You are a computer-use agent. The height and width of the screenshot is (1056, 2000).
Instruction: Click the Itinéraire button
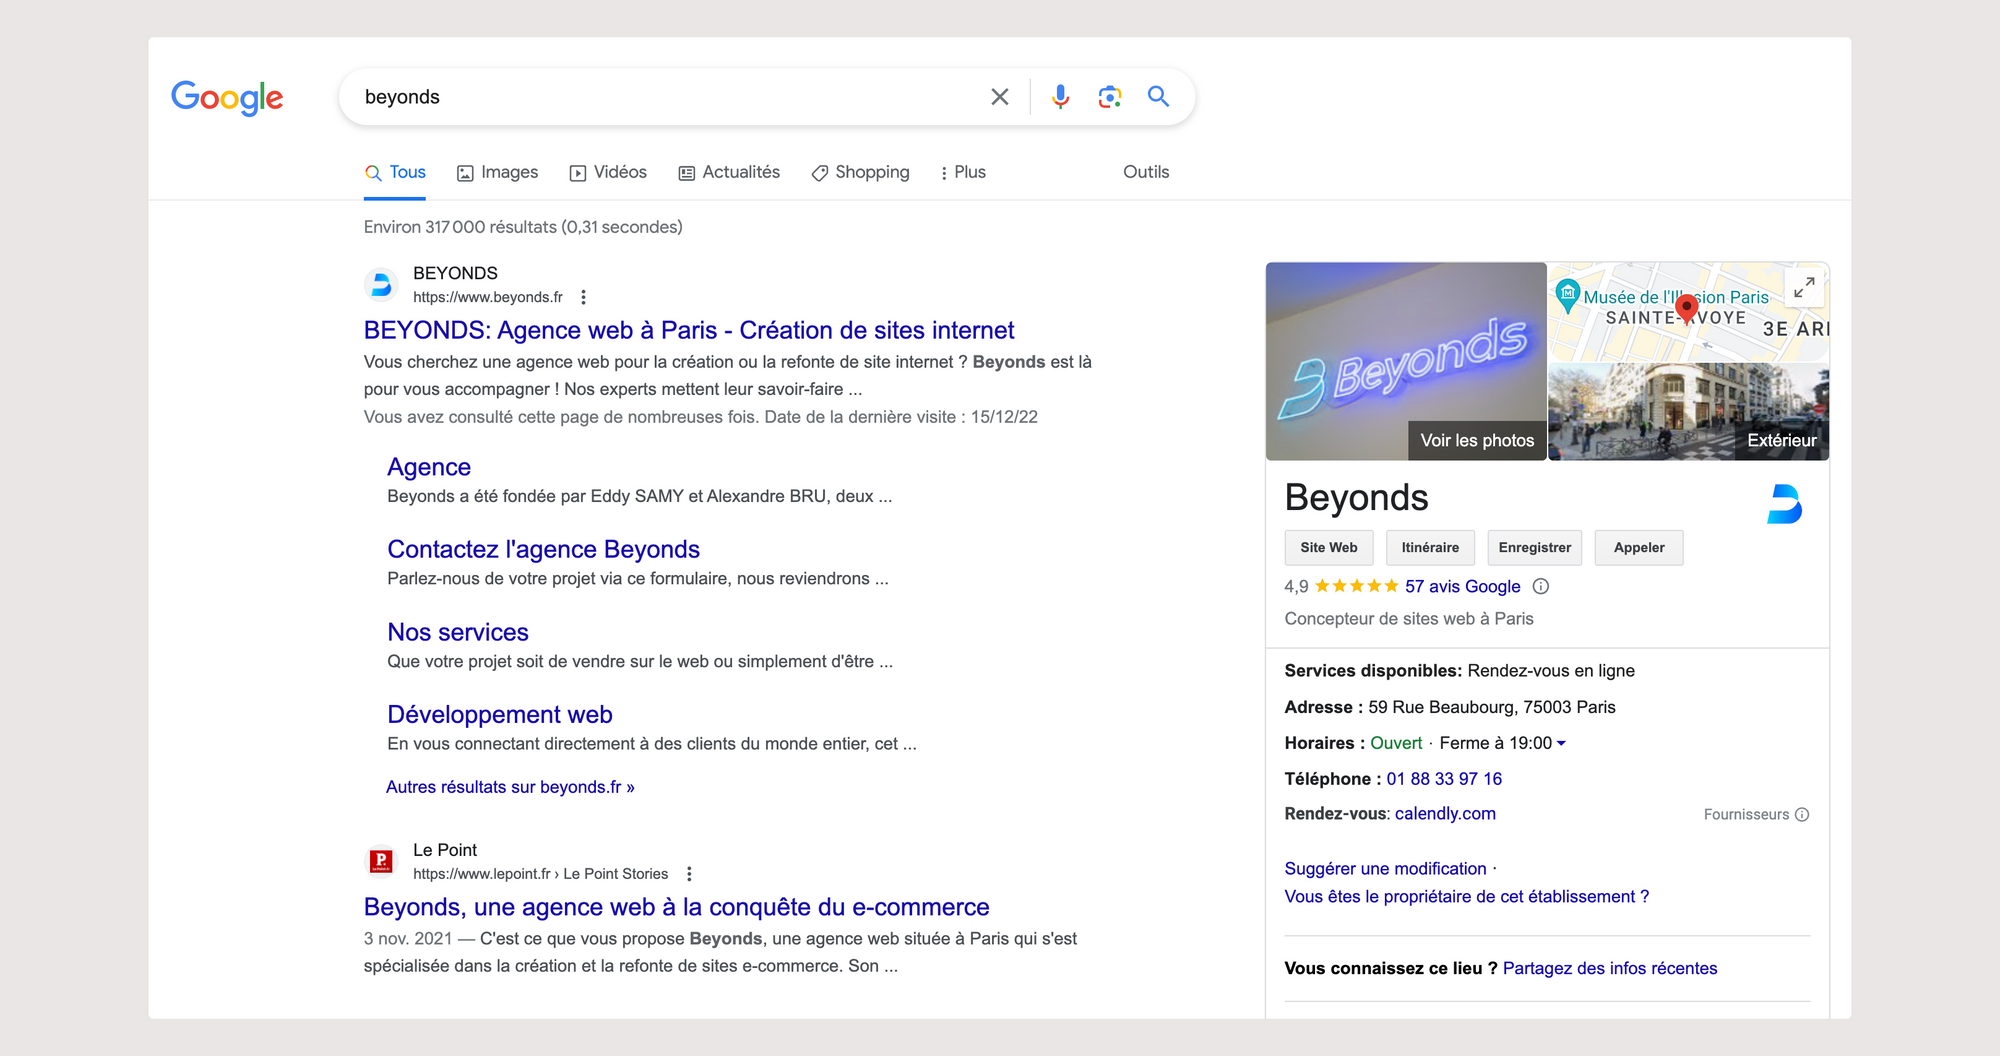[1430, 547]
